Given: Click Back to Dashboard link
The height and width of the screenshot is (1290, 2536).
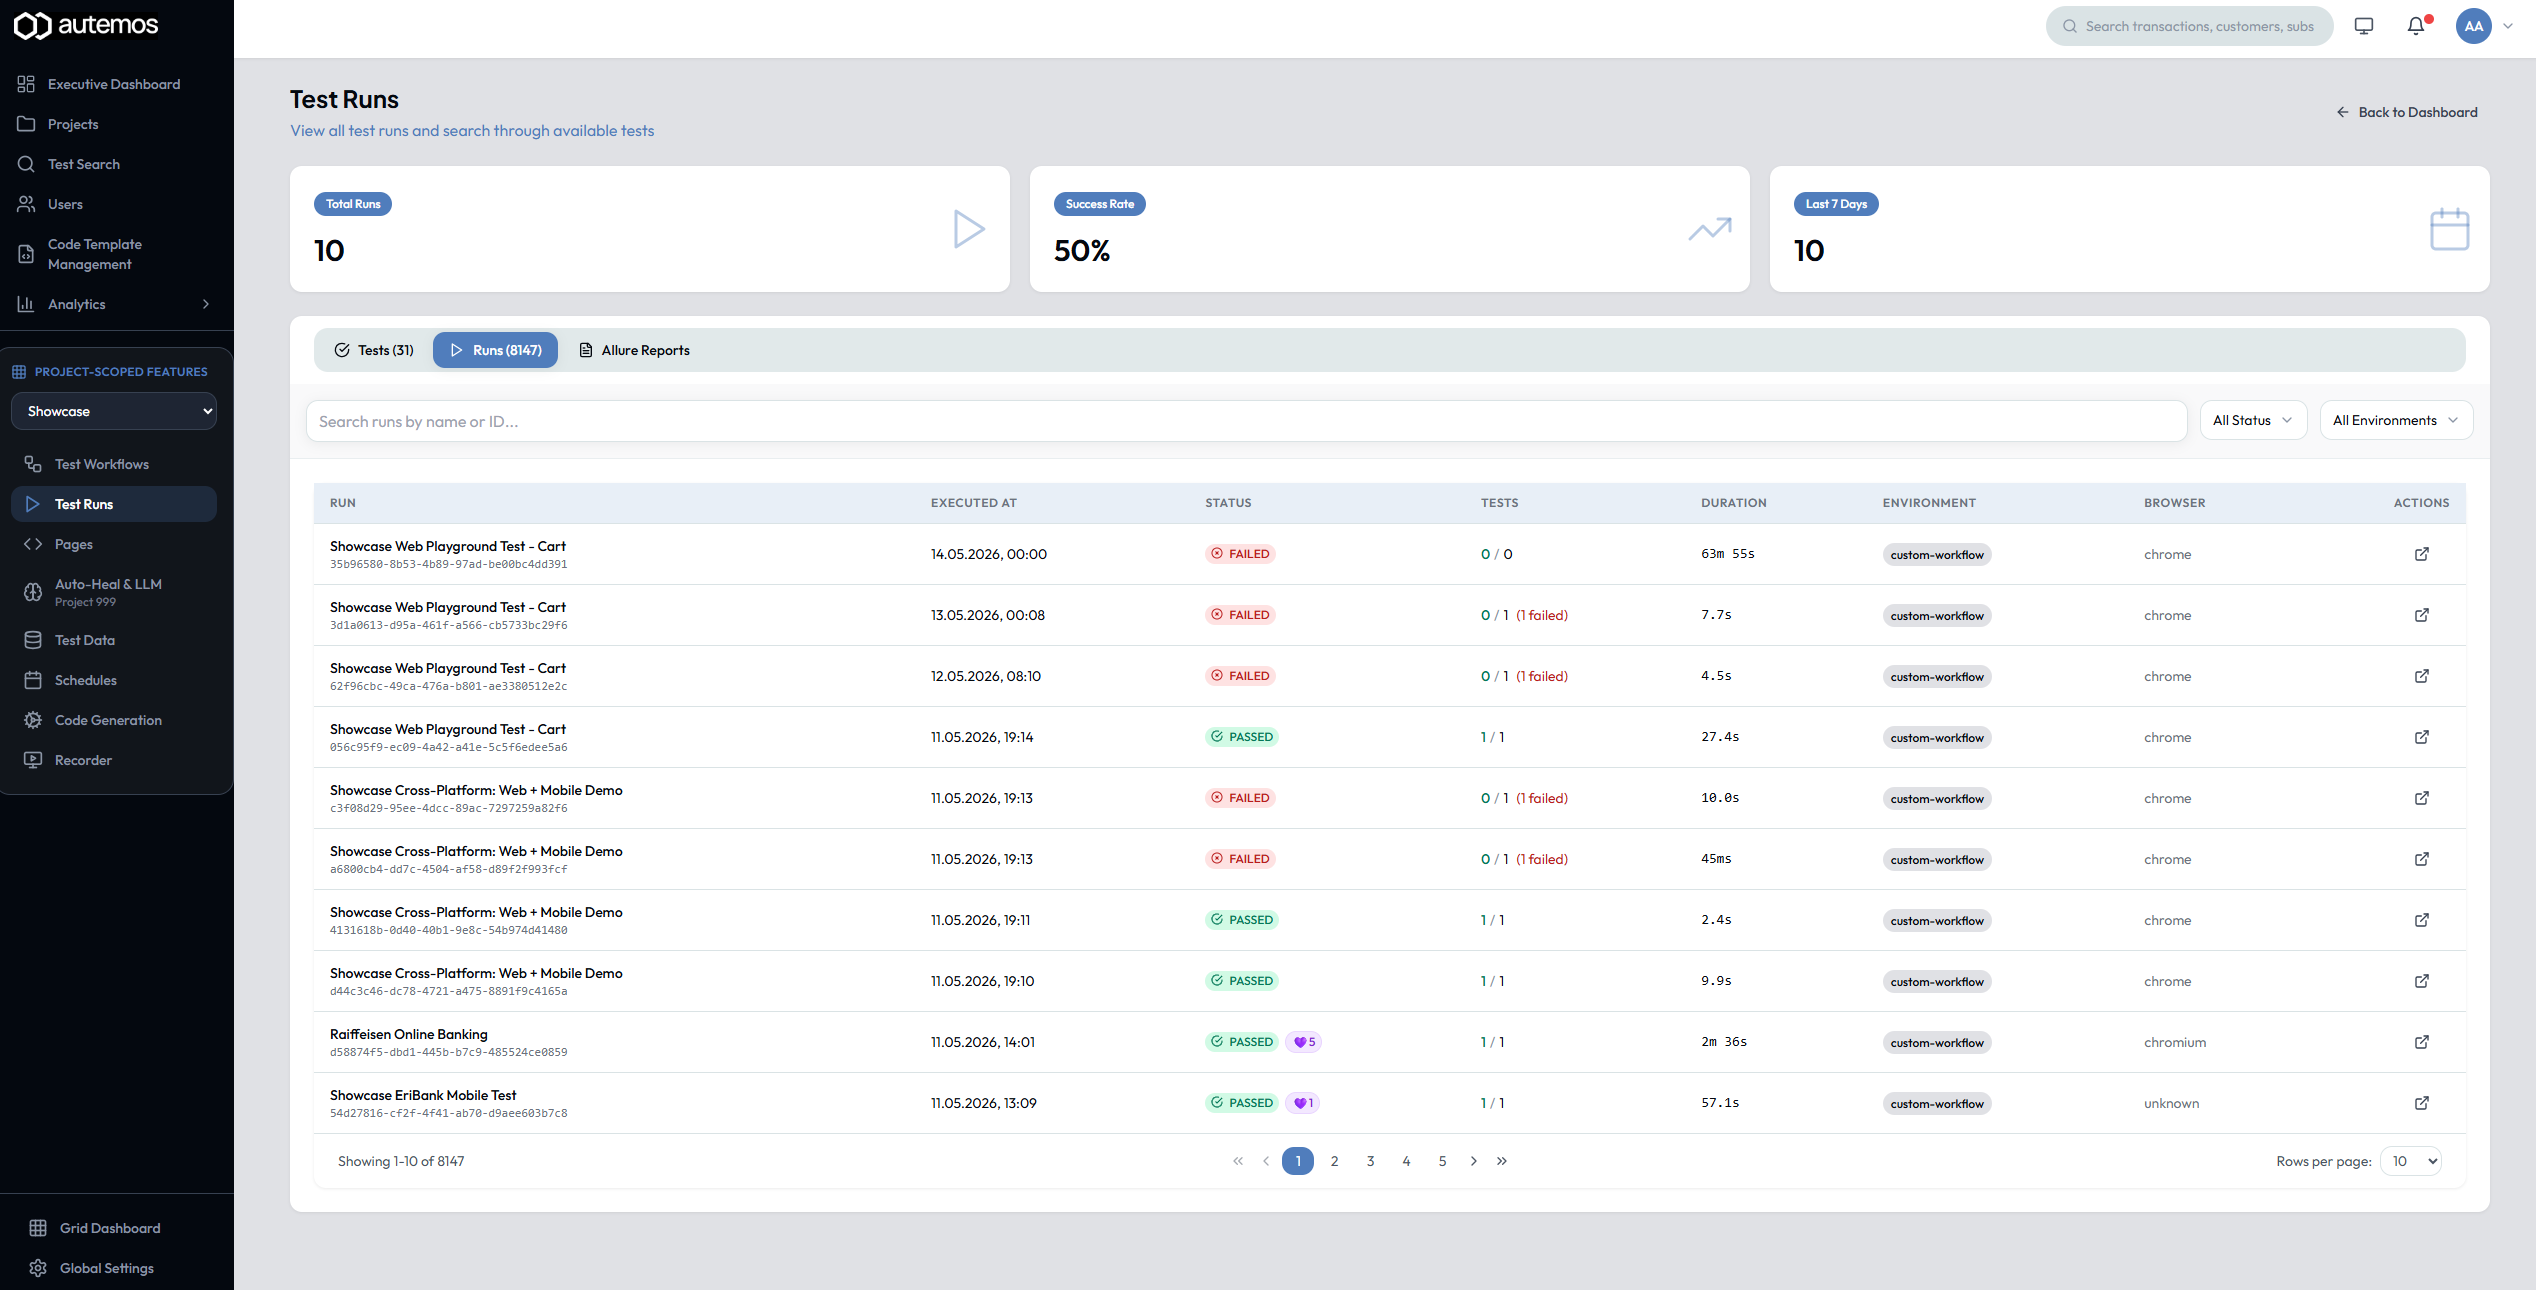Looking at the screenshot, I should (x=2407, y=112).
